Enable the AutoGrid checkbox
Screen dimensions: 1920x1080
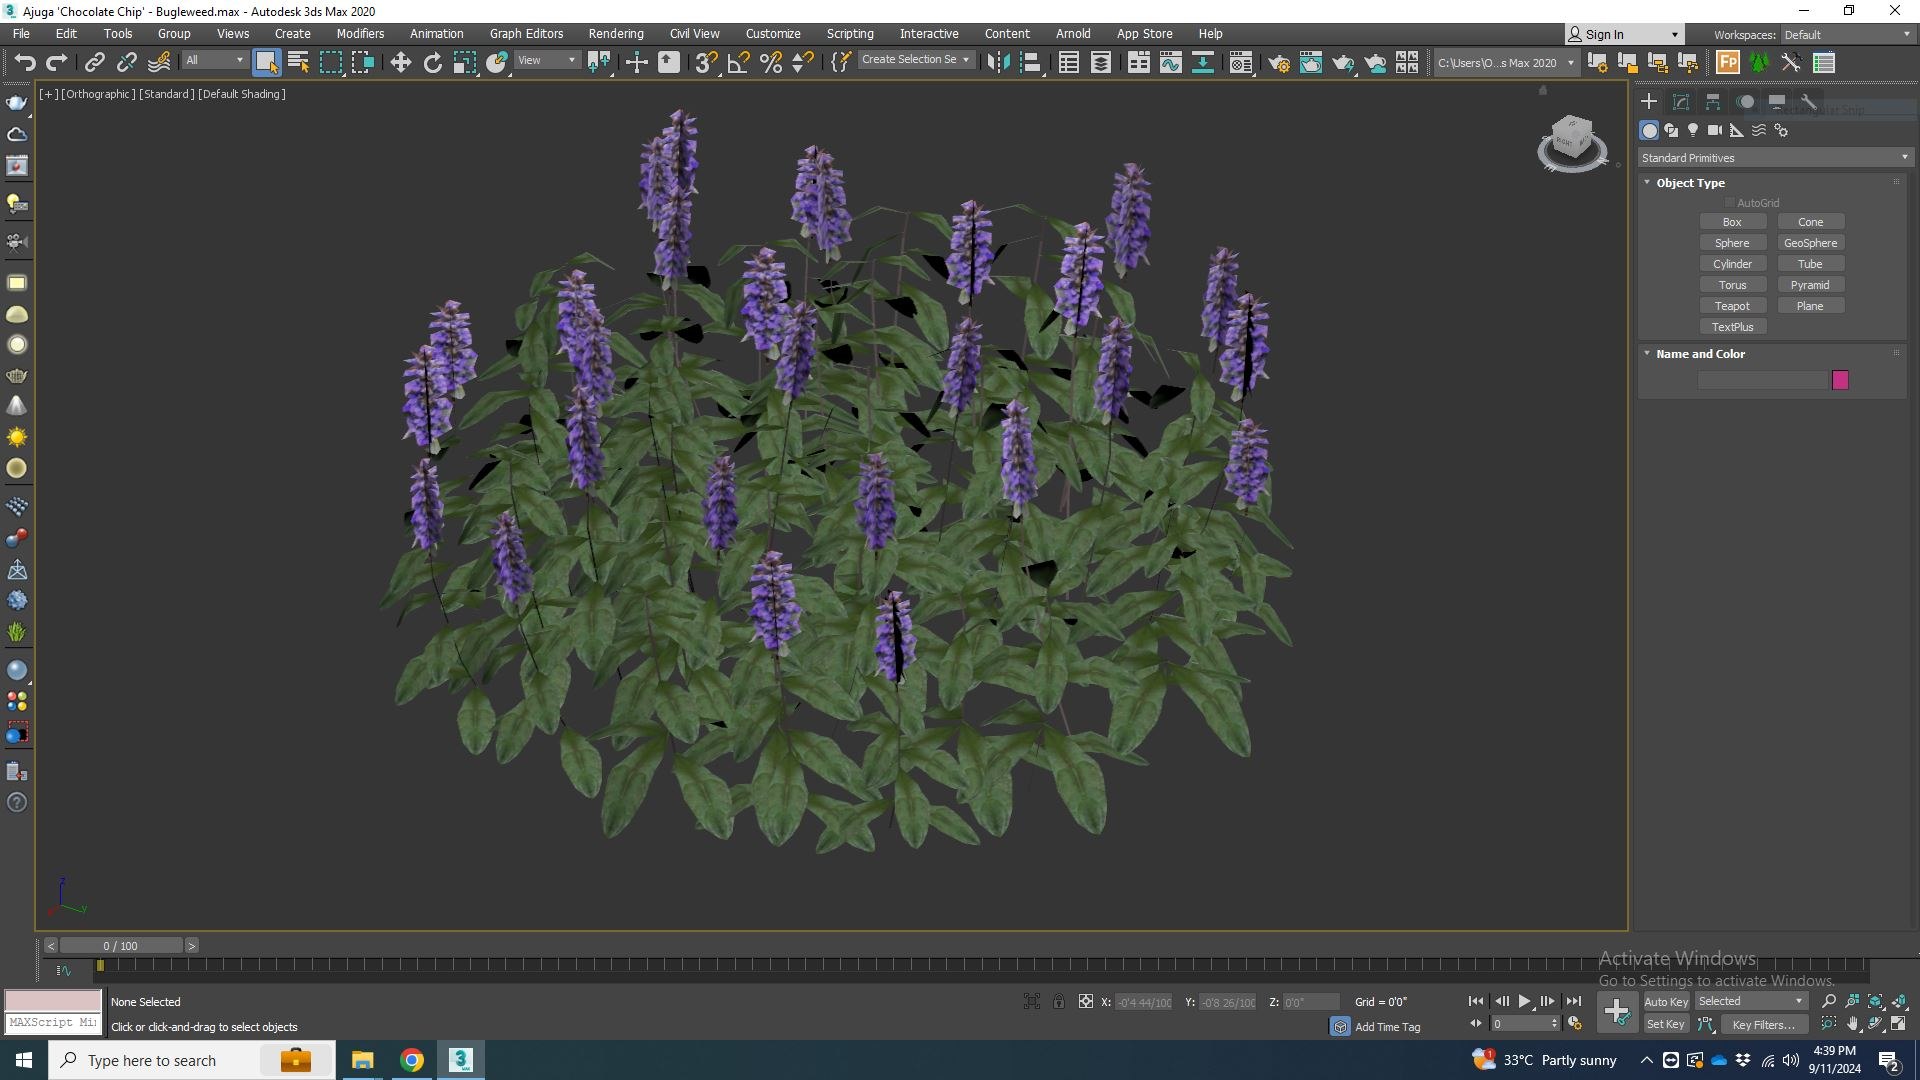(1730, 203)
